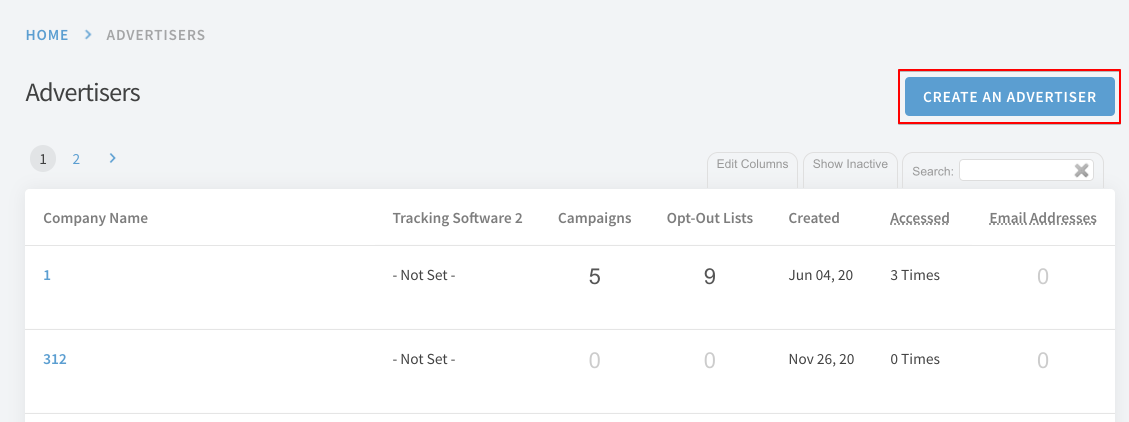Image resolution: width=1129 pixels, height=422 pixels.
Task: Sort by Campaigns column header
Action: [595, 218]
